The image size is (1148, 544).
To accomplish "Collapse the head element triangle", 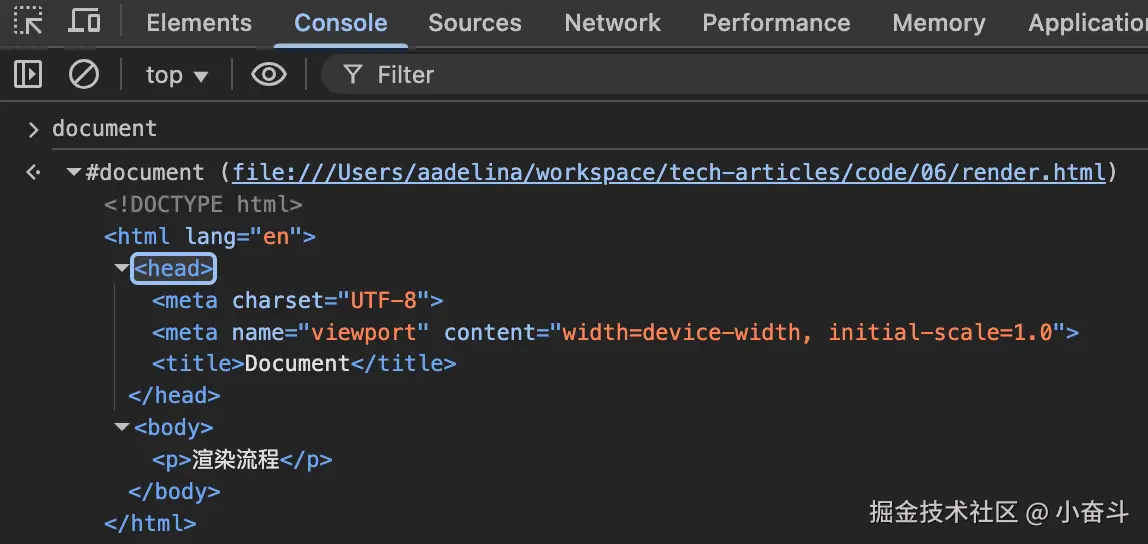I will (122, 268).
